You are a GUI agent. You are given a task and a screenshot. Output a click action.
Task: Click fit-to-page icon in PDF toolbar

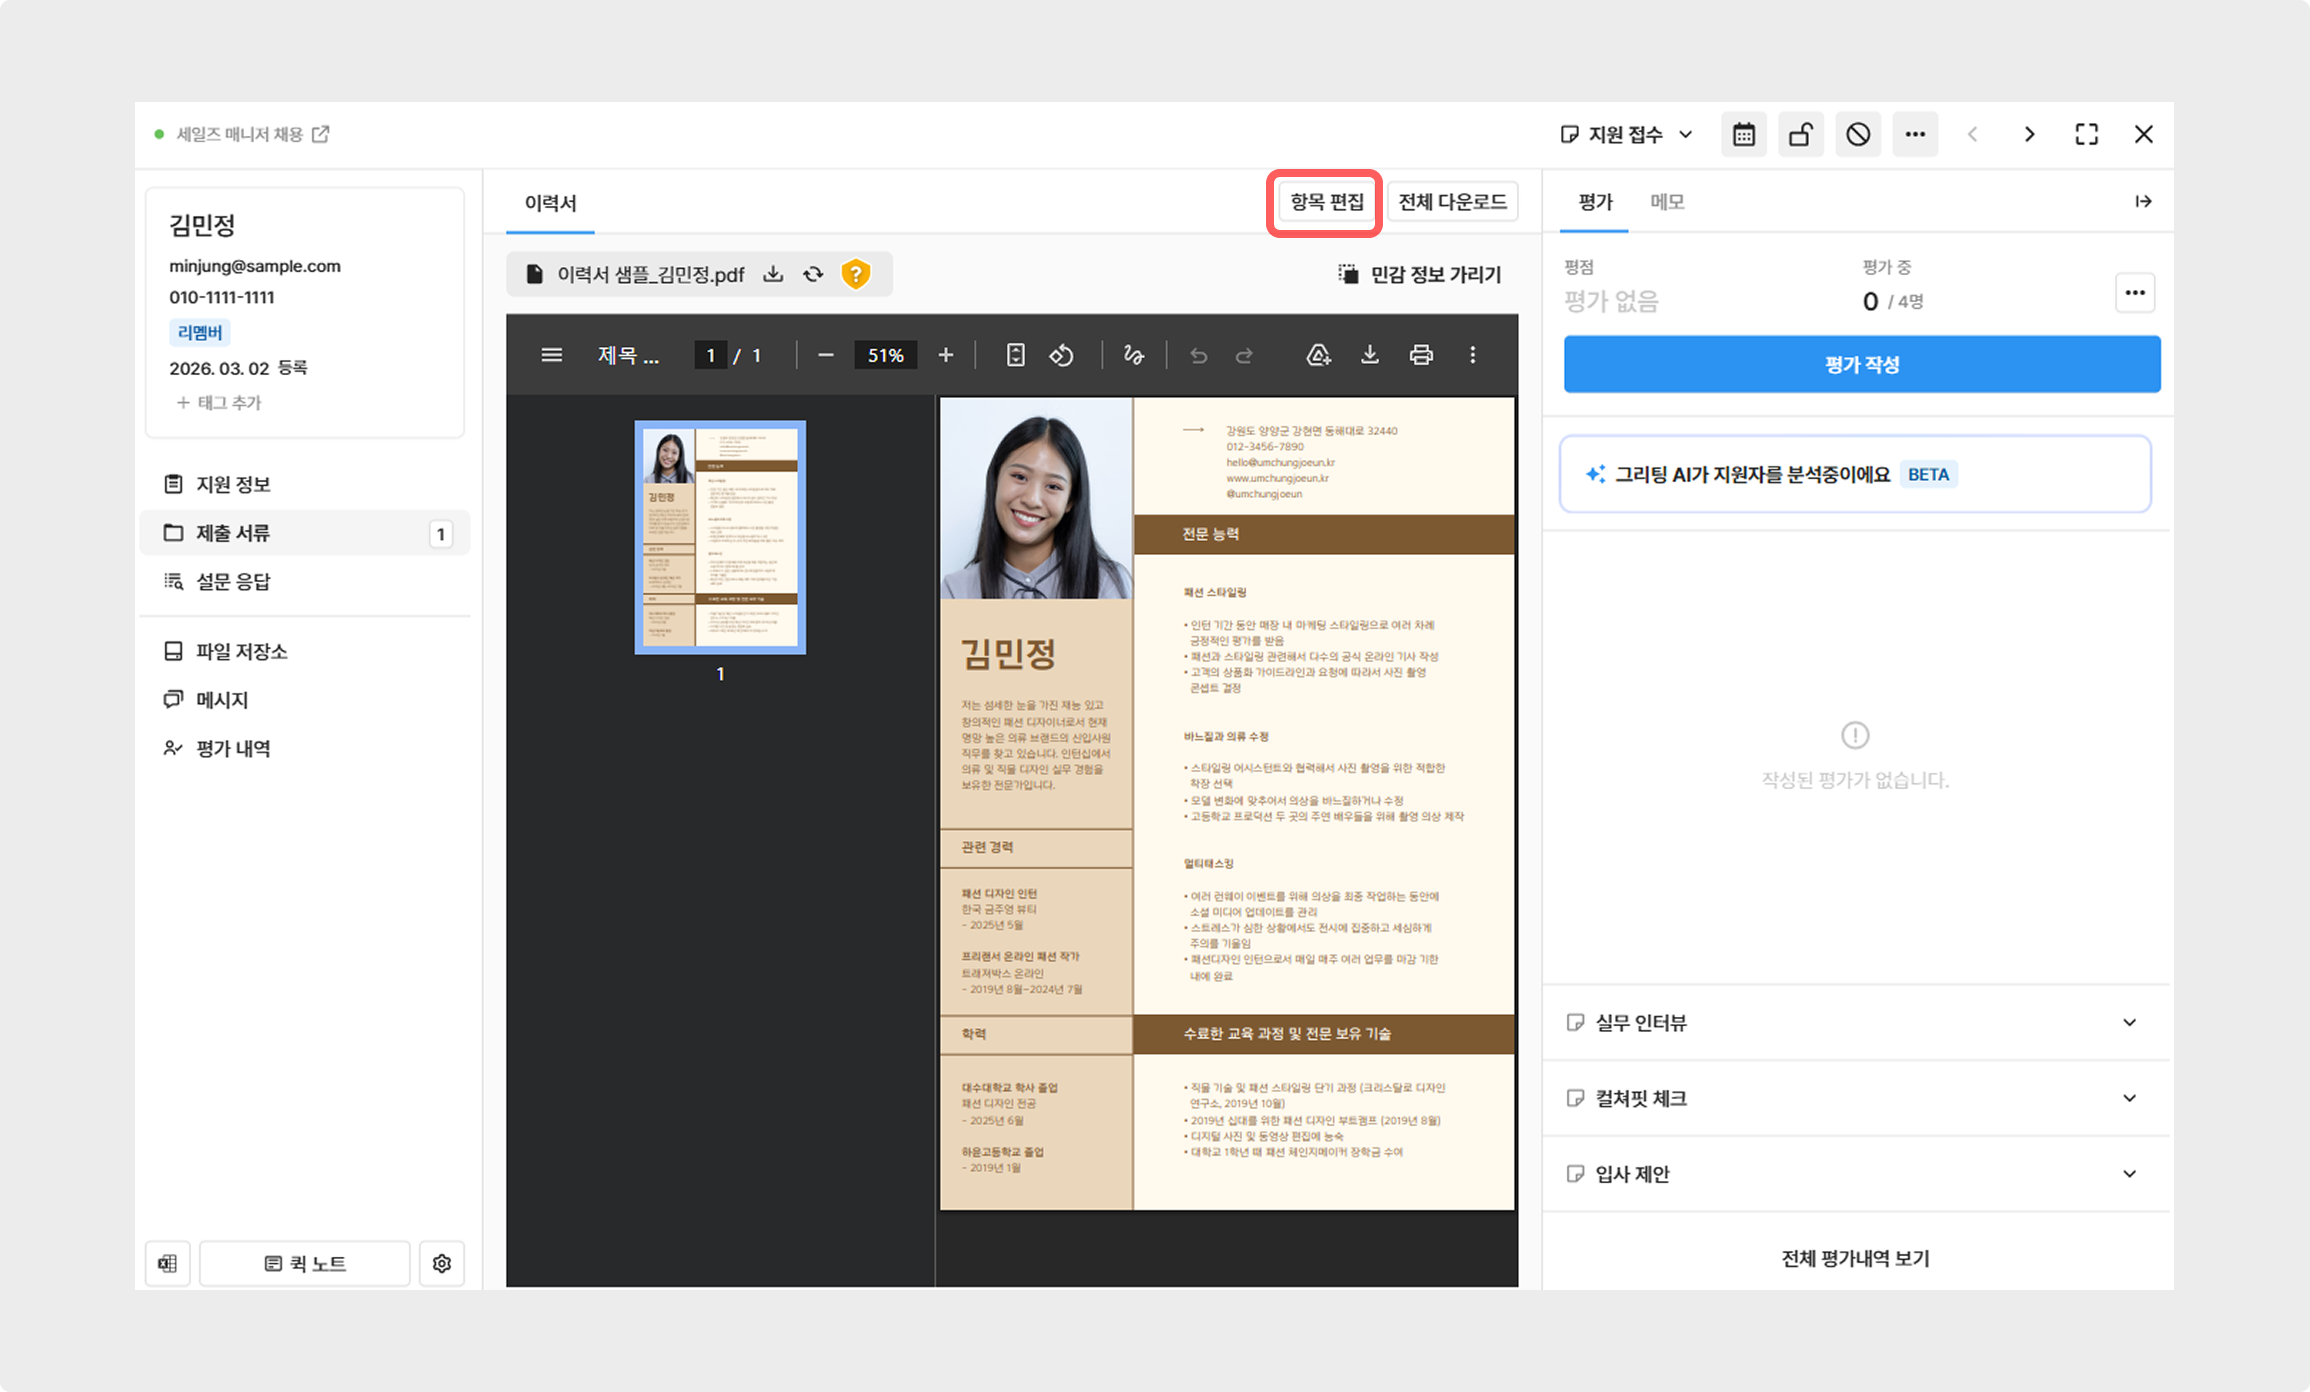(x=1016, y=355)
